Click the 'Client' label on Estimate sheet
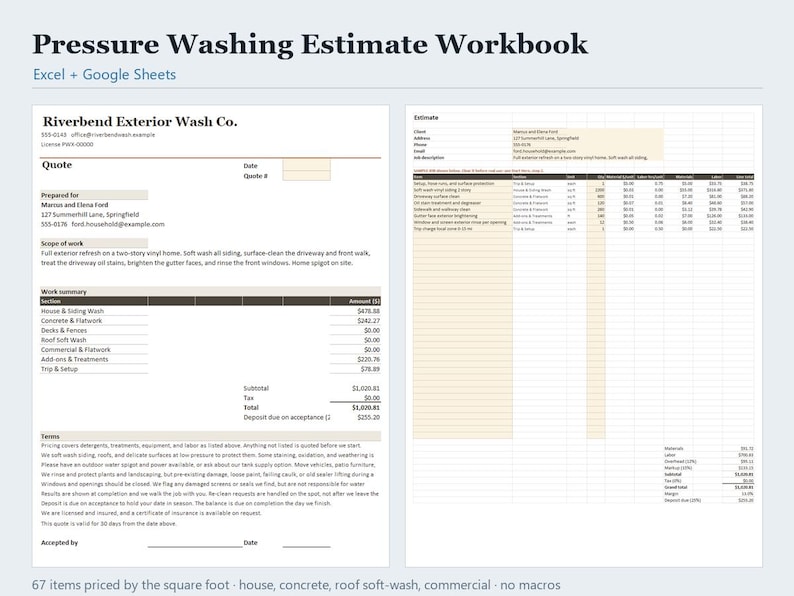The image size is (794, 596). pyautogui.click(x=419, y=132)
